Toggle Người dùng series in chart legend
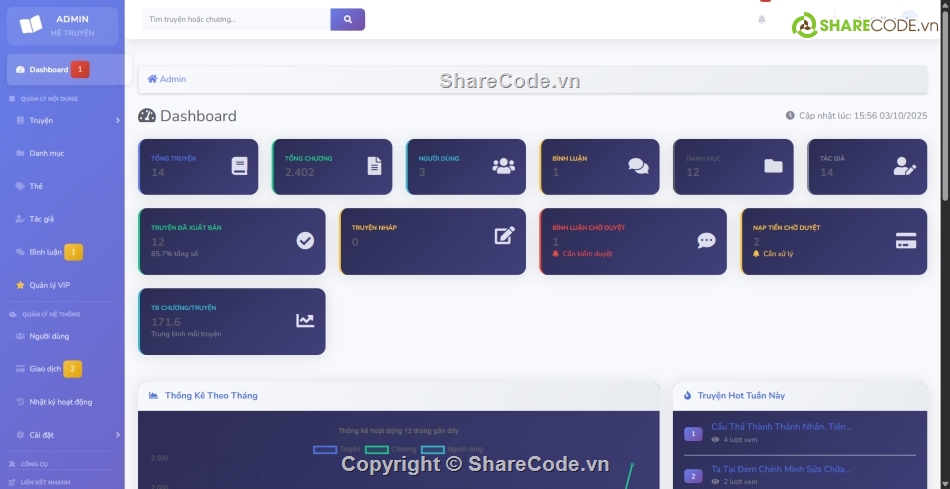The image size is (950, 489). 451,449
